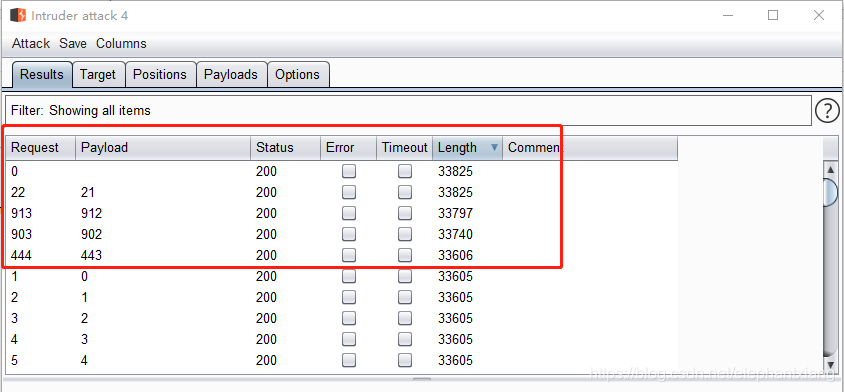
Task: Select request number 913
Action: pos(22,214)
